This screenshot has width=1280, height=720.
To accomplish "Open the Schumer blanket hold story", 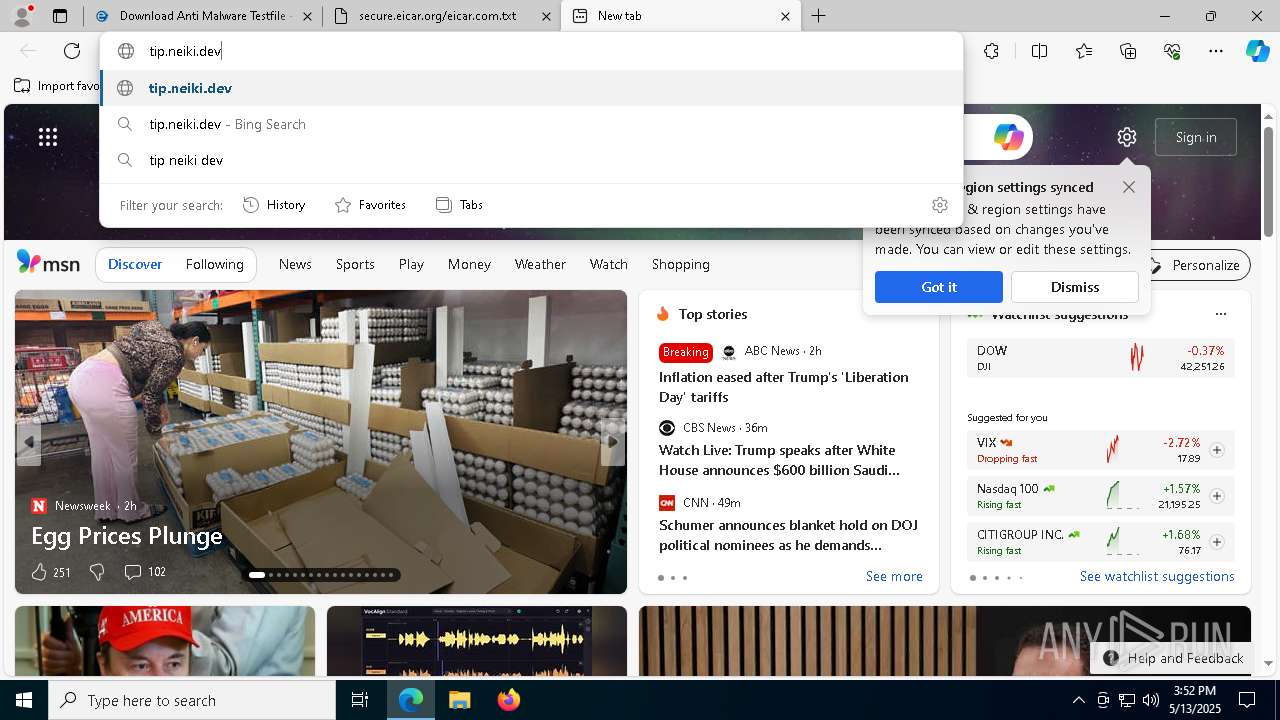I will point(788,535).
